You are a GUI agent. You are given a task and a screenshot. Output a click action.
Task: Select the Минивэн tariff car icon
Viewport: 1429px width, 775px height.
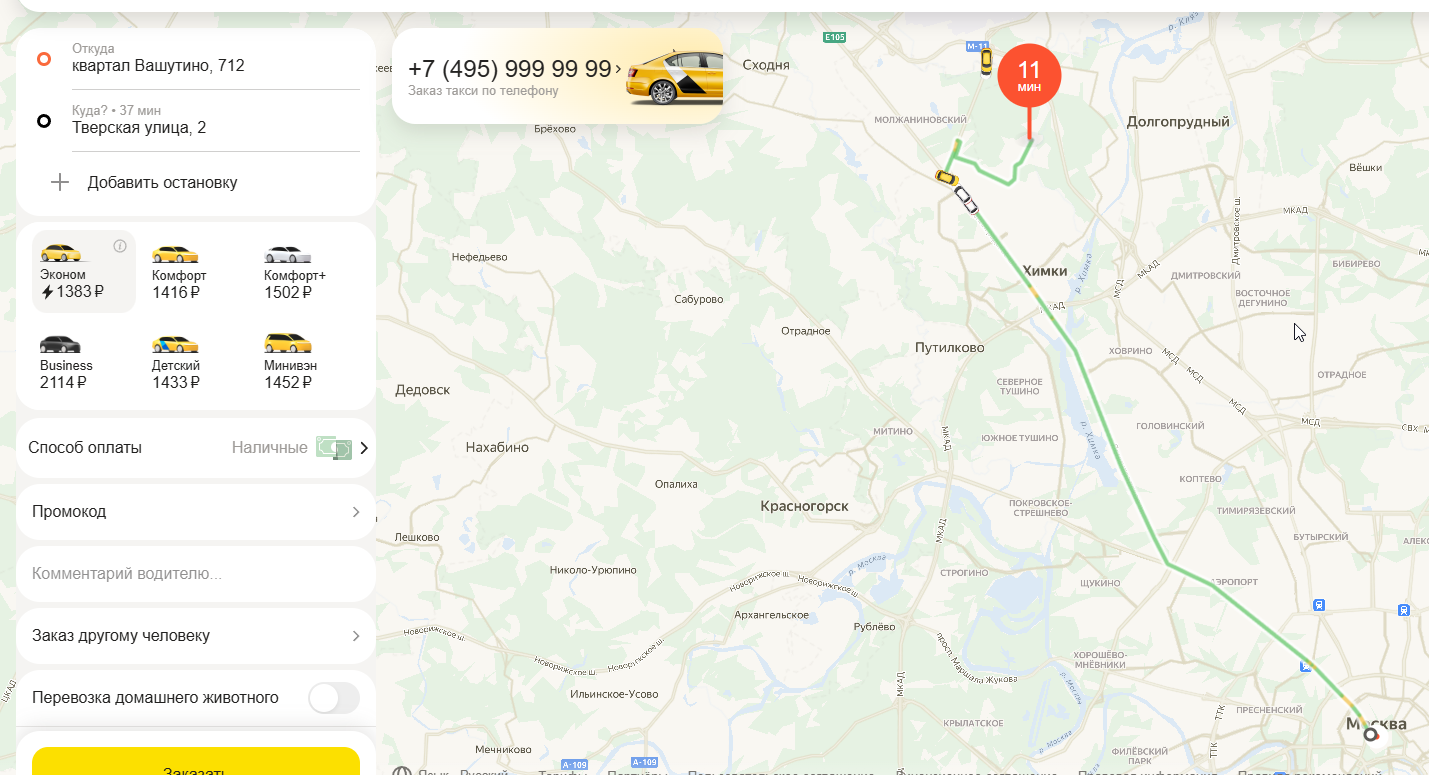pos(288,343)
